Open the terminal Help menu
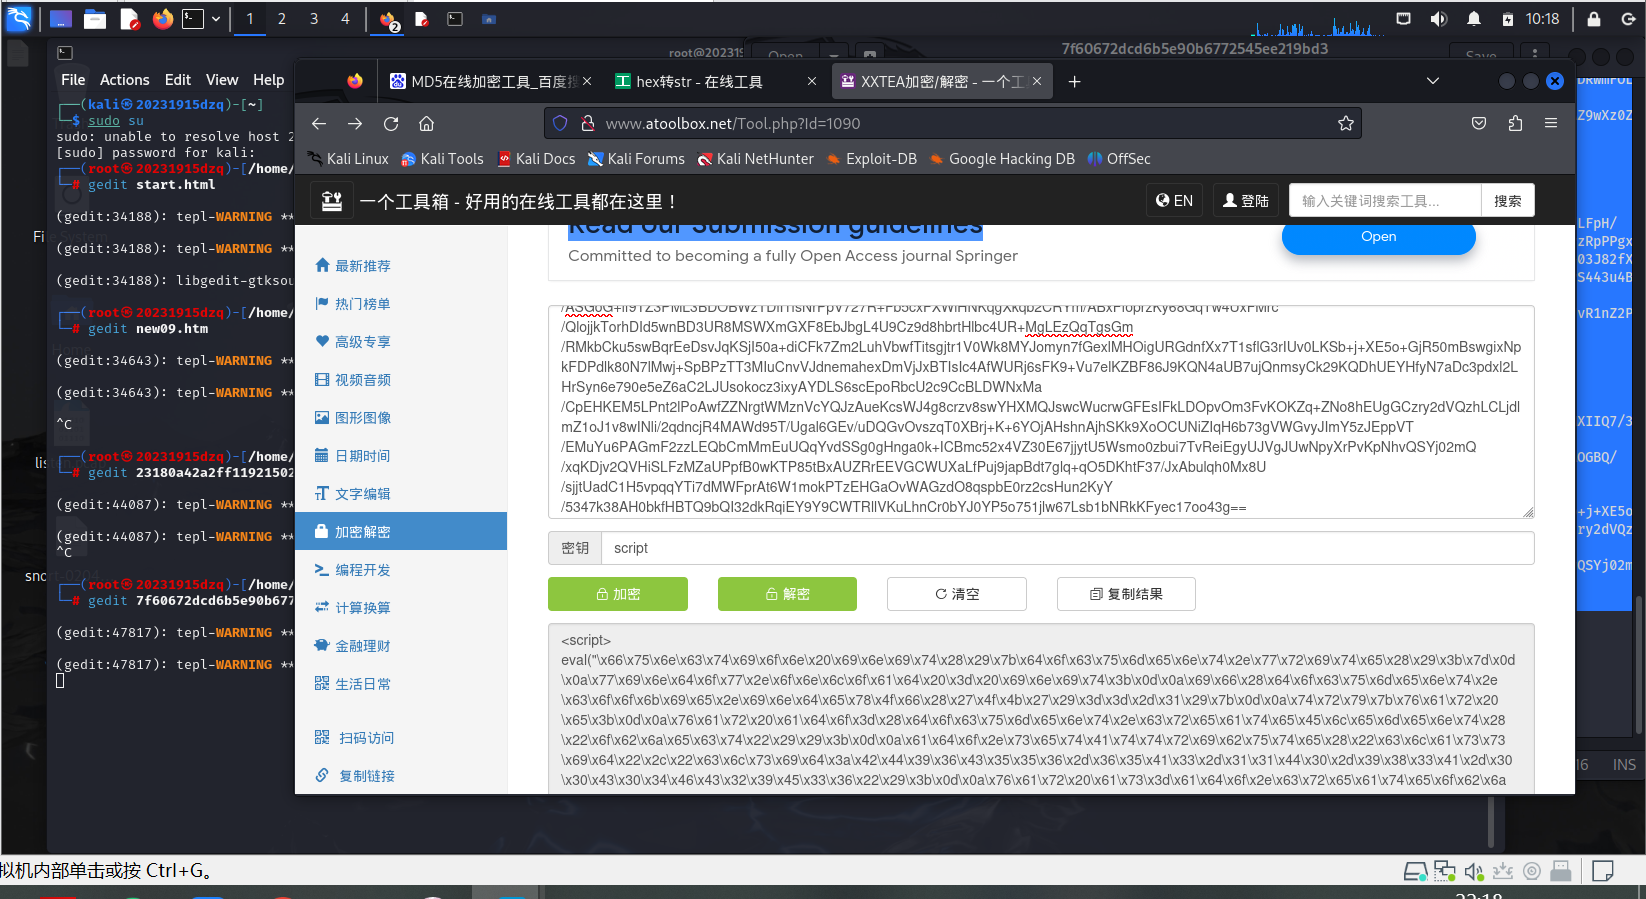The width and height of the screenshot is (1646, 899). (268, 80)
